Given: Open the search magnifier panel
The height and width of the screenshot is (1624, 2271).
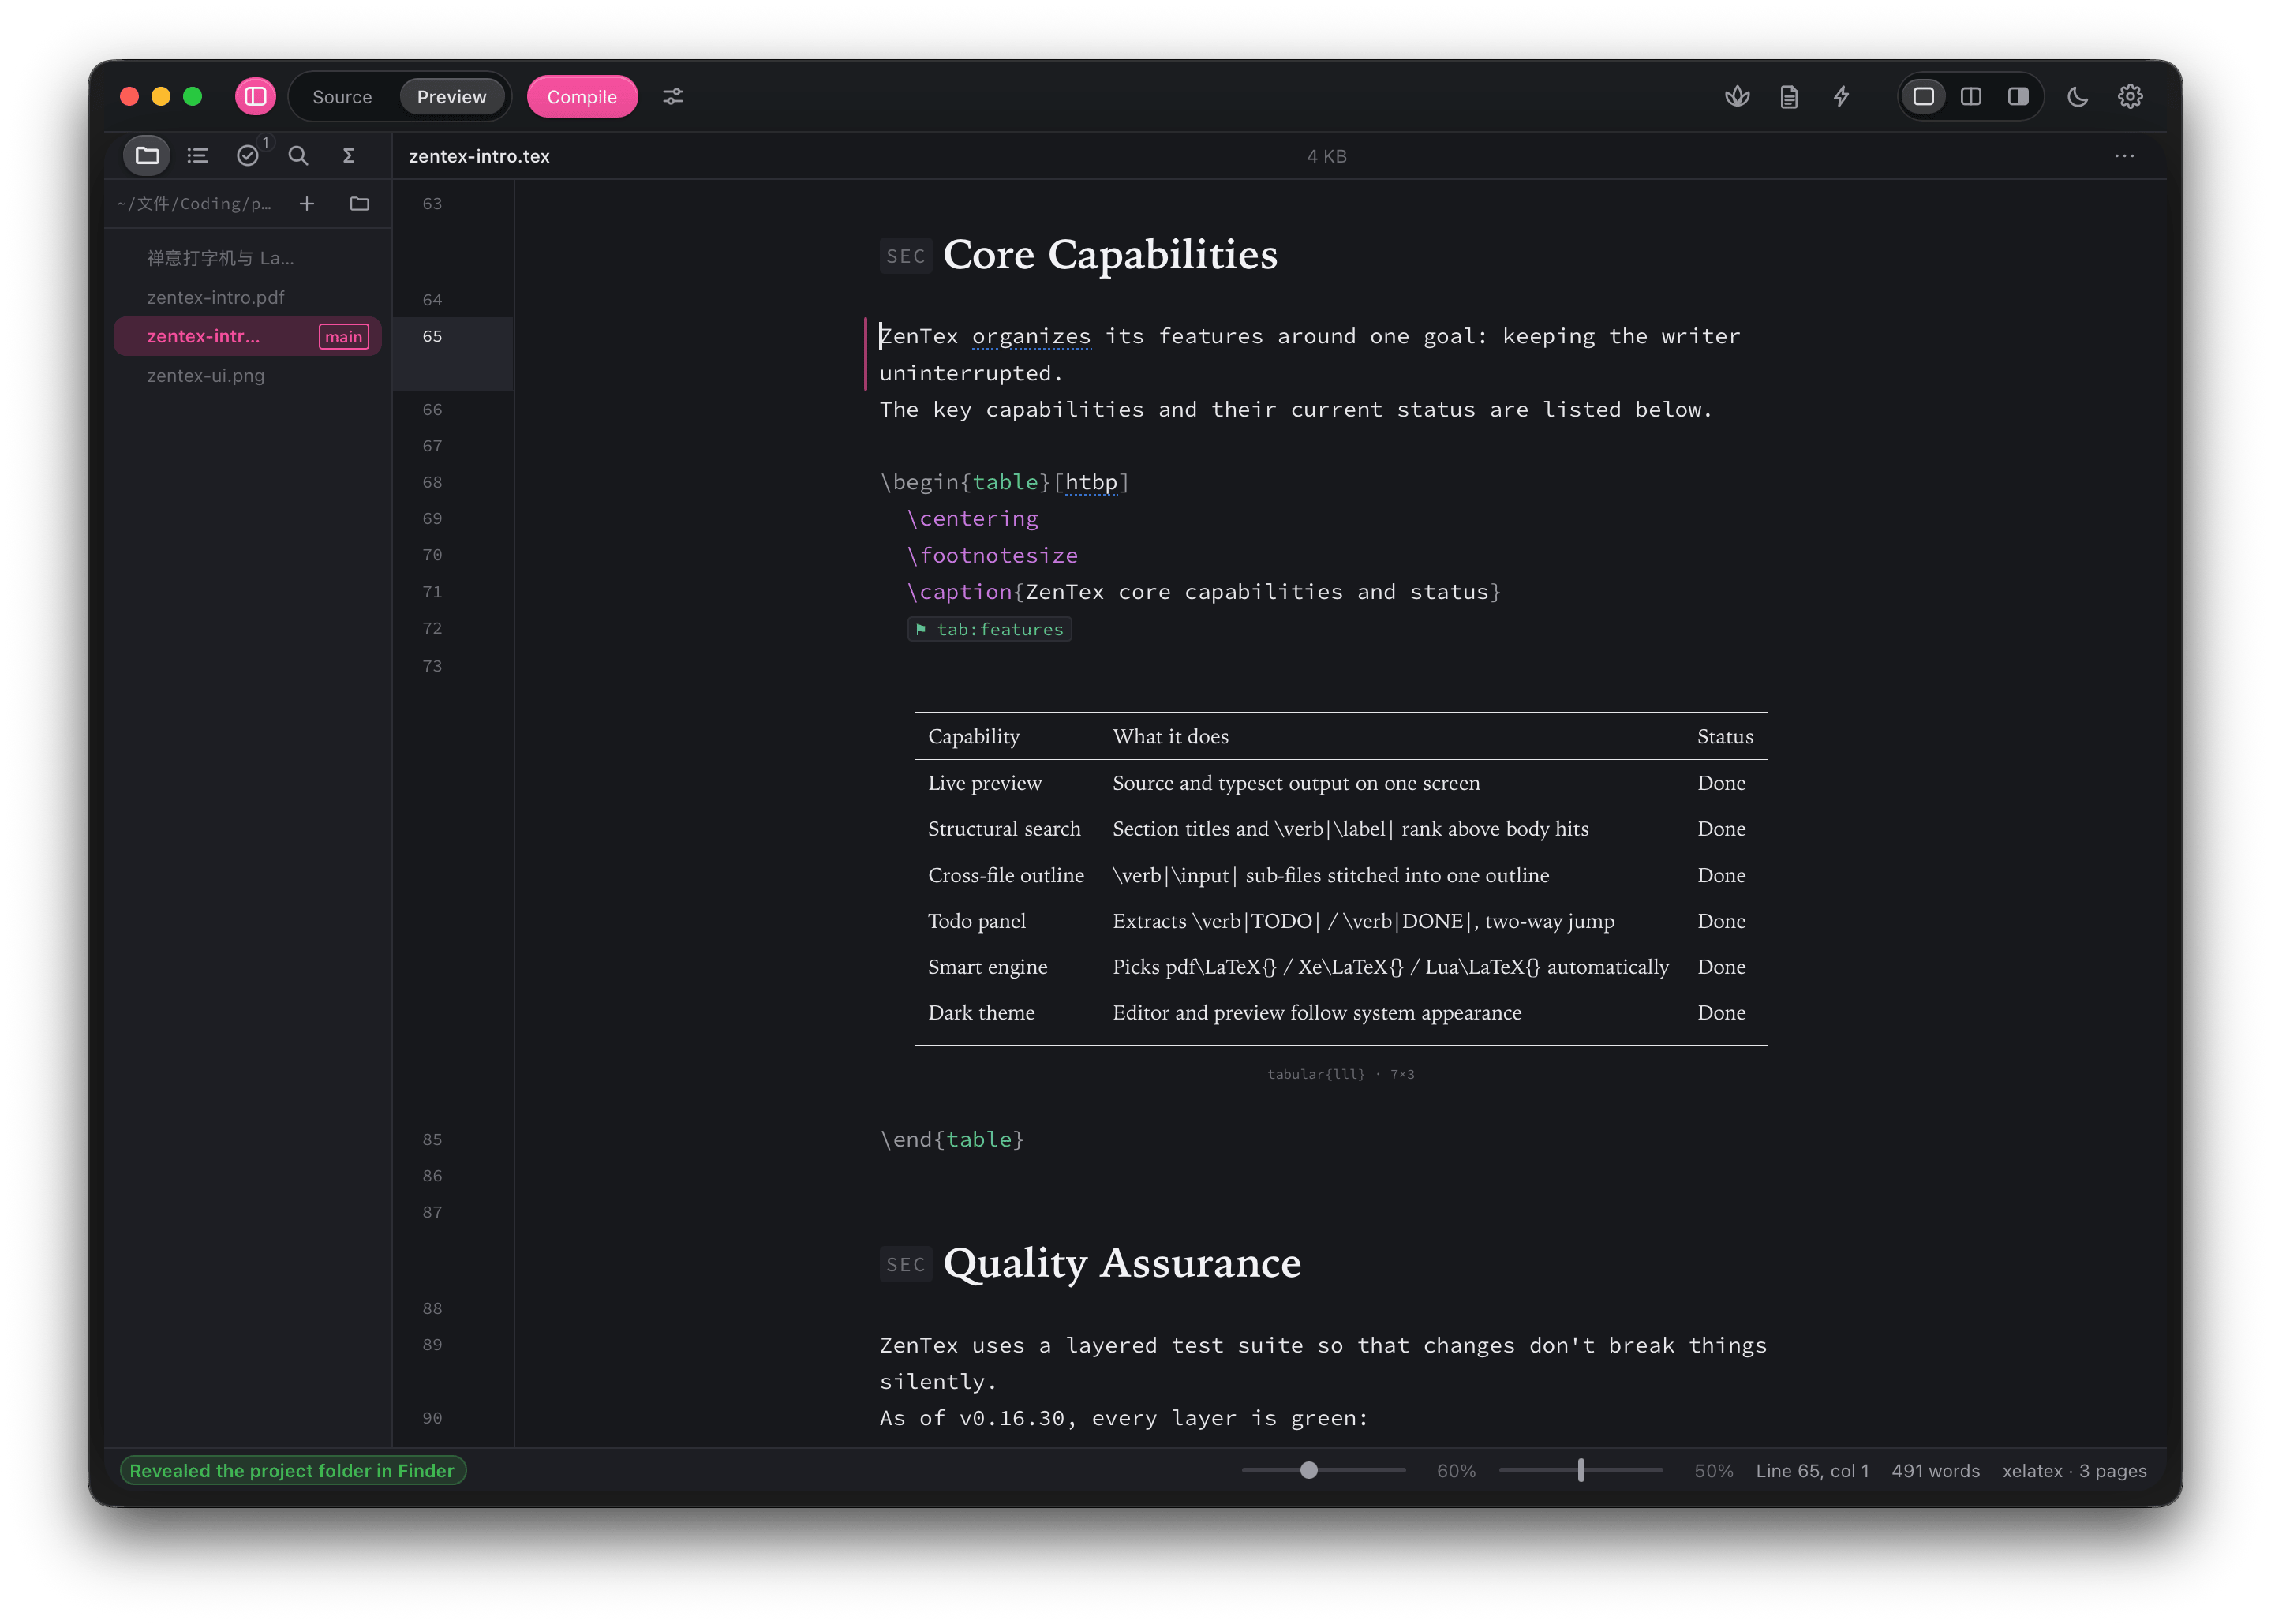Looking at the screenshot, I should pos(298,155).
